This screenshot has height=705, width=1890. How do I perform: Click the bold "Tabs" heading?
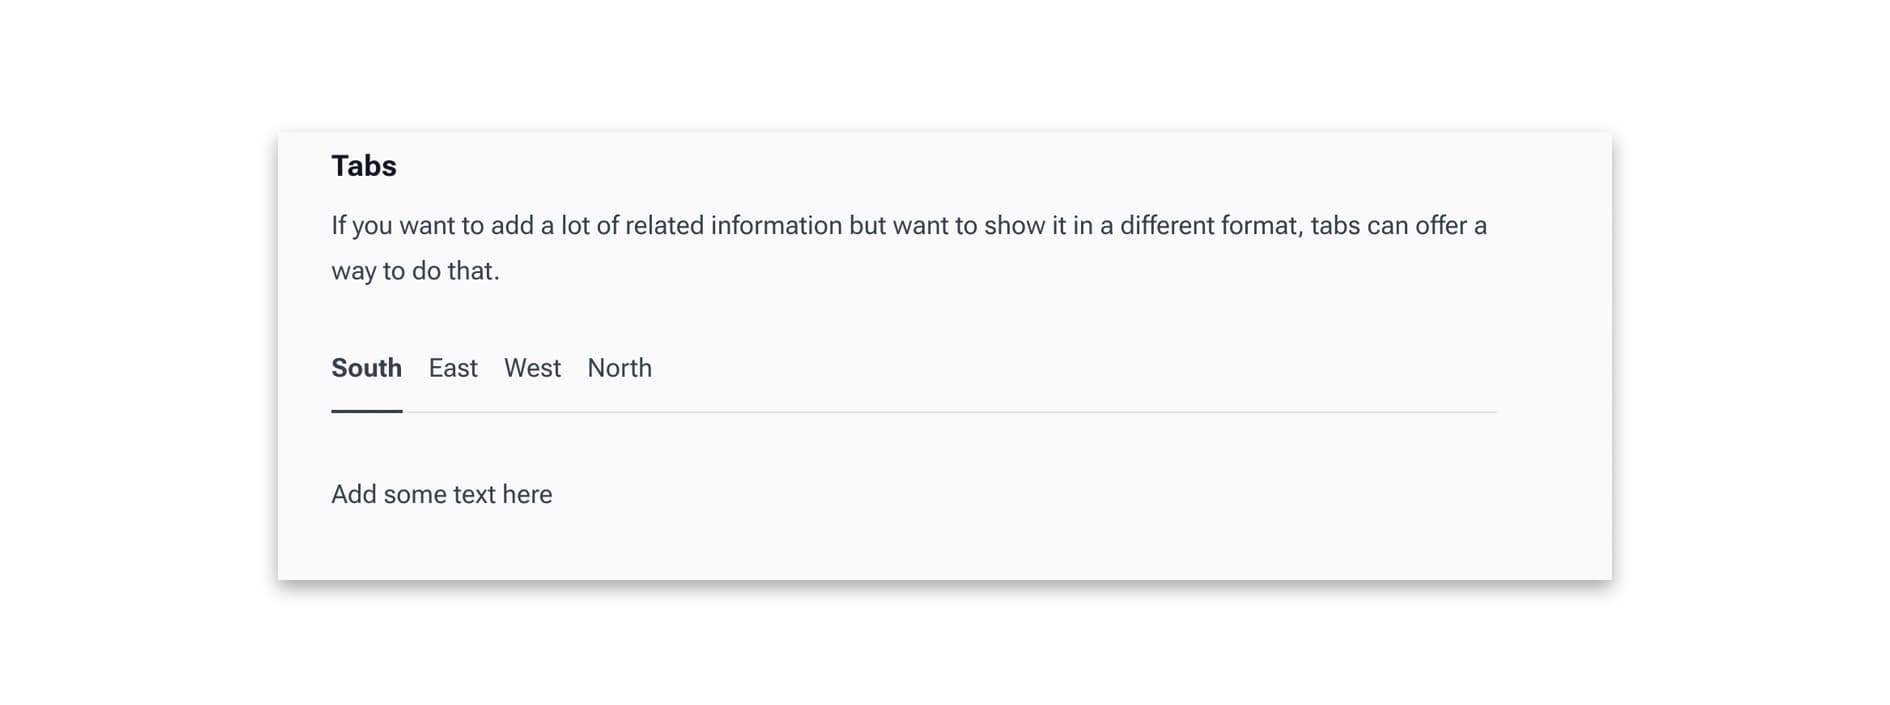coord(364,166)
